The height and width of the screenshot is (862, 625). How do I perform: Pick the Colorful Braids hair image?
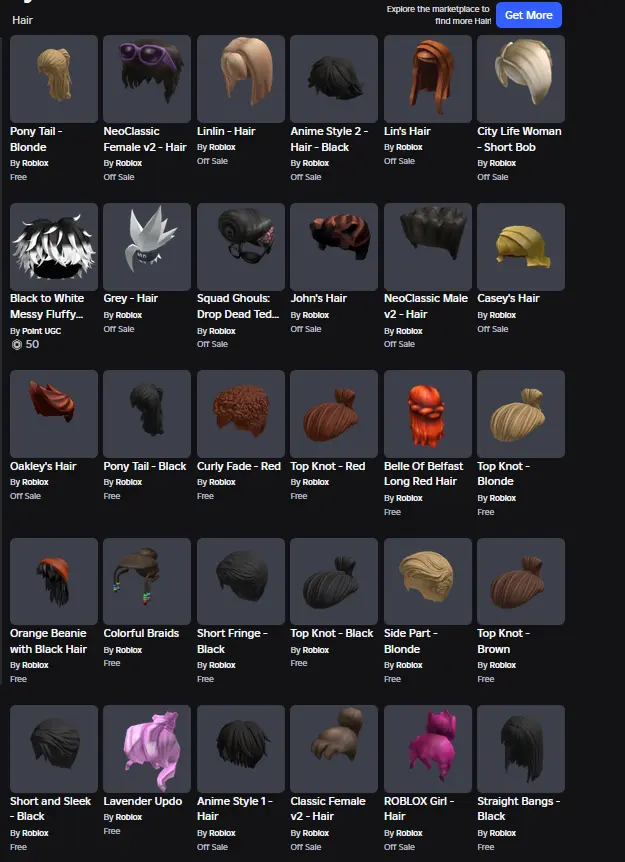(x=147, y=581)
